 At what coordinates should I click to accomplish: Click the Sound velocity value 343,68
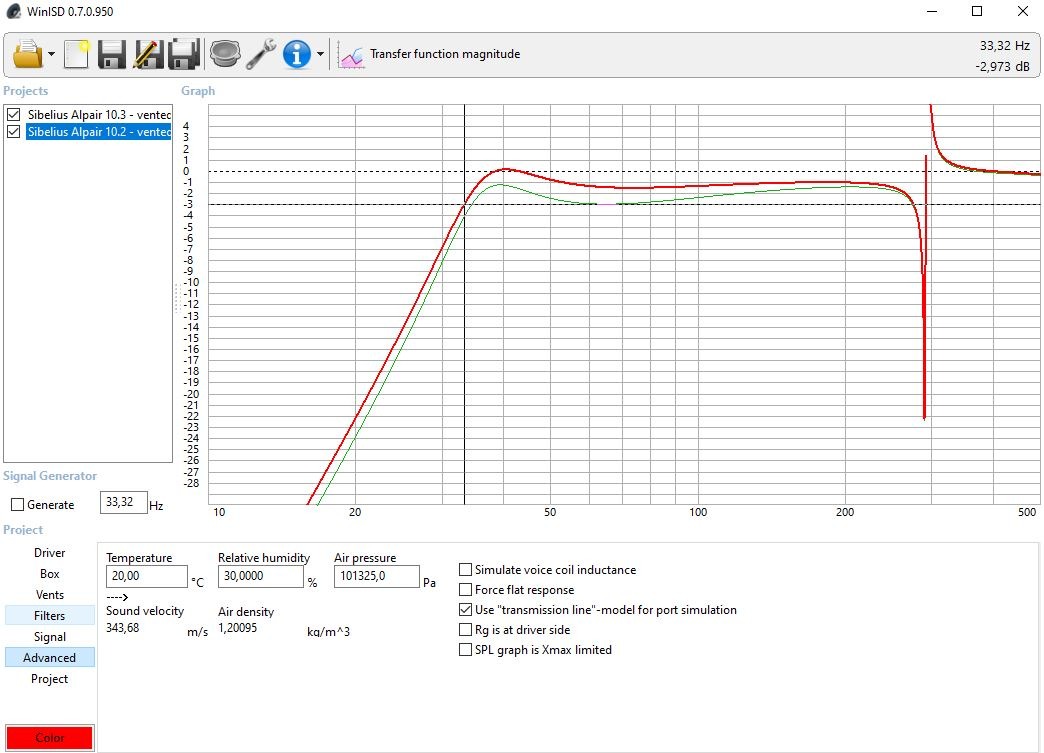pyautogui.click(x=123, y=627)
